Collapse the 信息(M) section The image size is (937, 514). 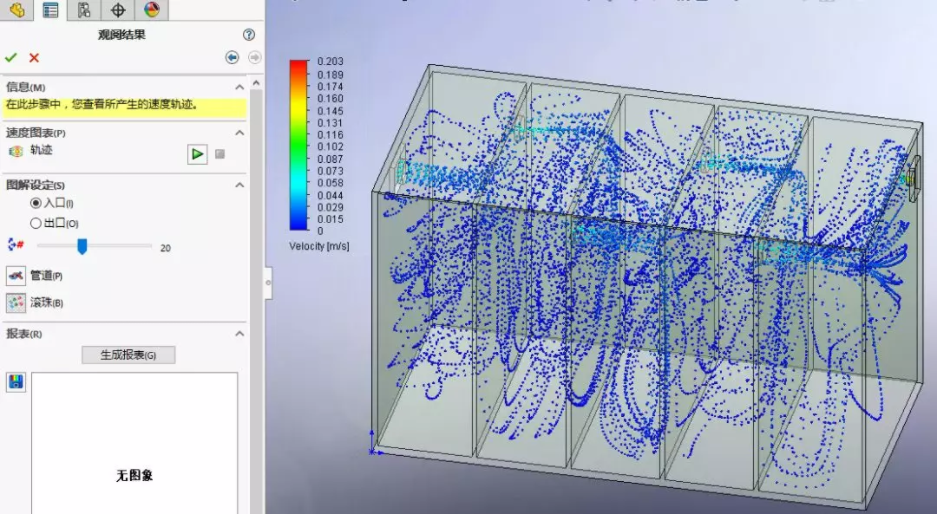point(240,87)
